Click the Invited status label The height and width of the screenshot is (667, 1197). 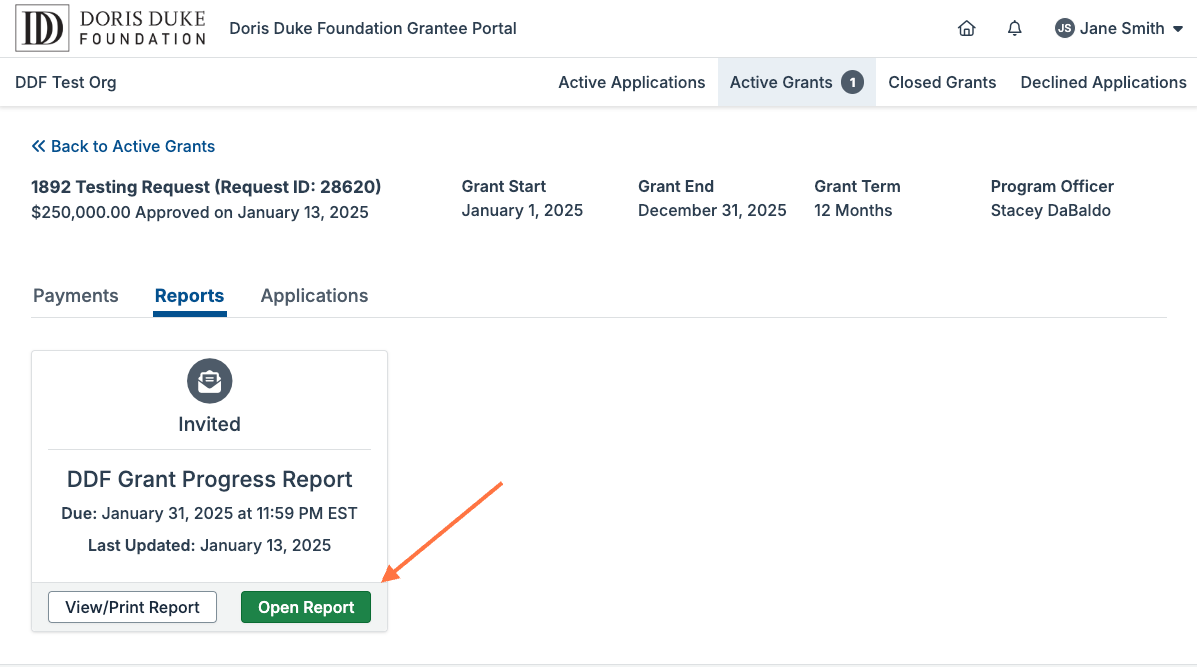pyautogui.click(x=209, y=424)
